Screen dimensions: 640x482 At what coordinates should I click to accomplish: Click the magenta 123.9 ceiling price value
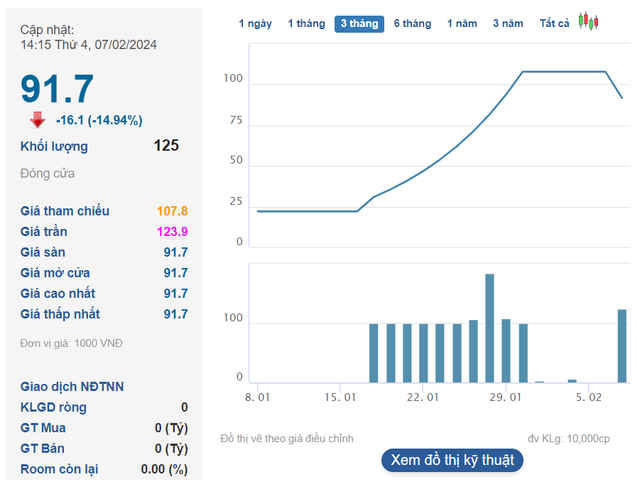pyautogui.click(x=172, y=232)
